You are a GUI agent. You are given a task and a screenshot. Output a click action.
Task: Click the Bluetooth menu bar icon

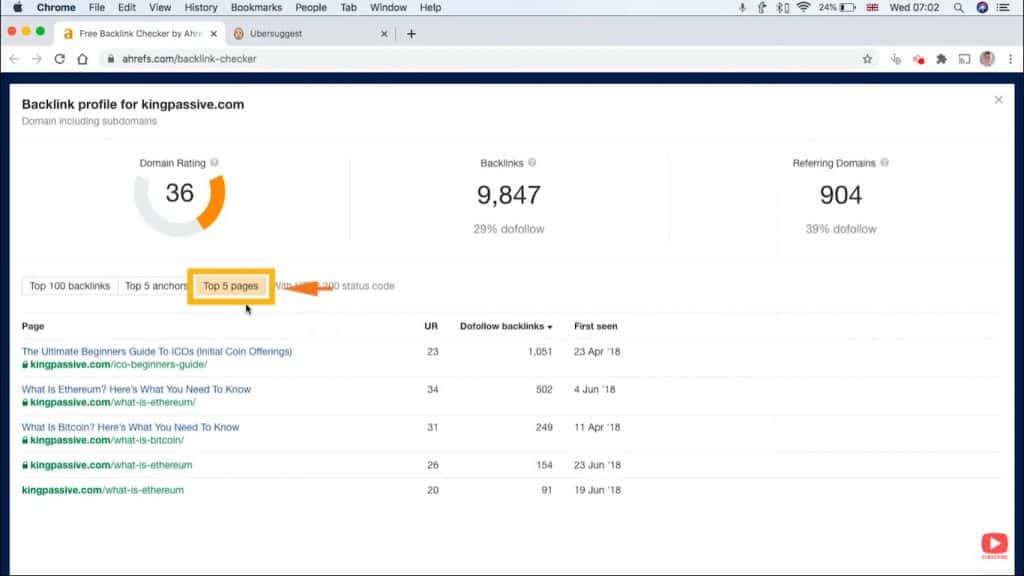[782, 8]
